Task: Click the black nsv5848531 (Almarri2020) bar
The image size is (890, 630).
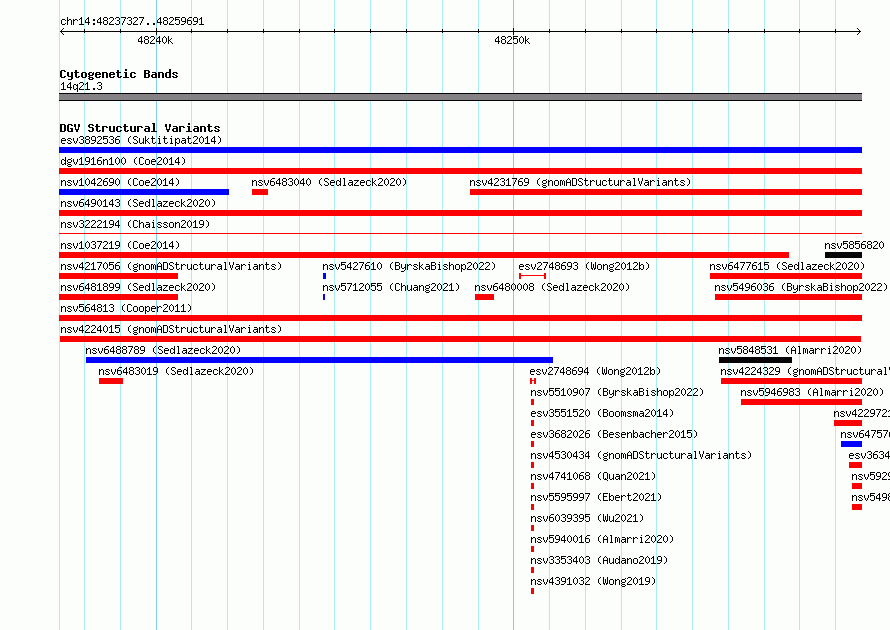Action: [755, 360]
